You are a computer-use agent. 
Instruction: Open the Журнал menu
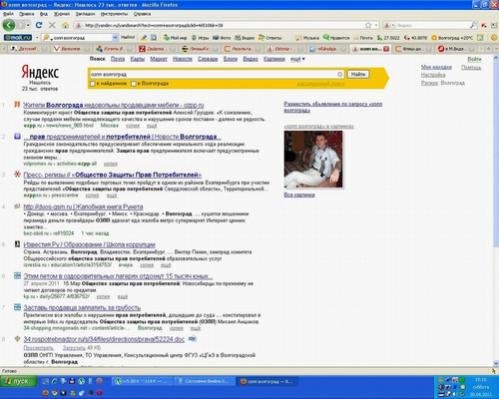62,14
